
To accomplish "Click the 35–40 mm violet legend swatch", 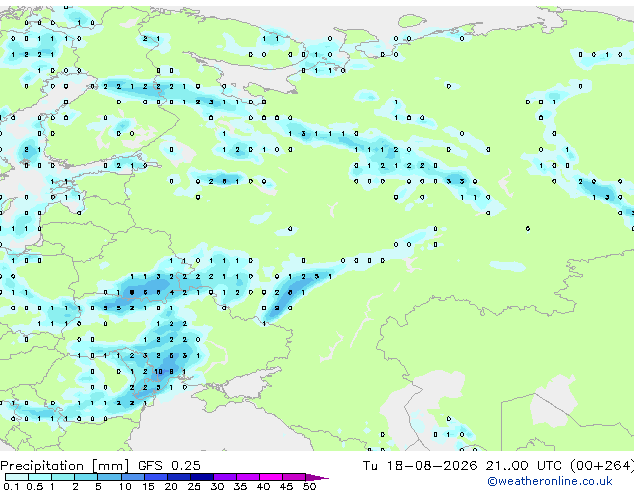I will tap(247, 477).
